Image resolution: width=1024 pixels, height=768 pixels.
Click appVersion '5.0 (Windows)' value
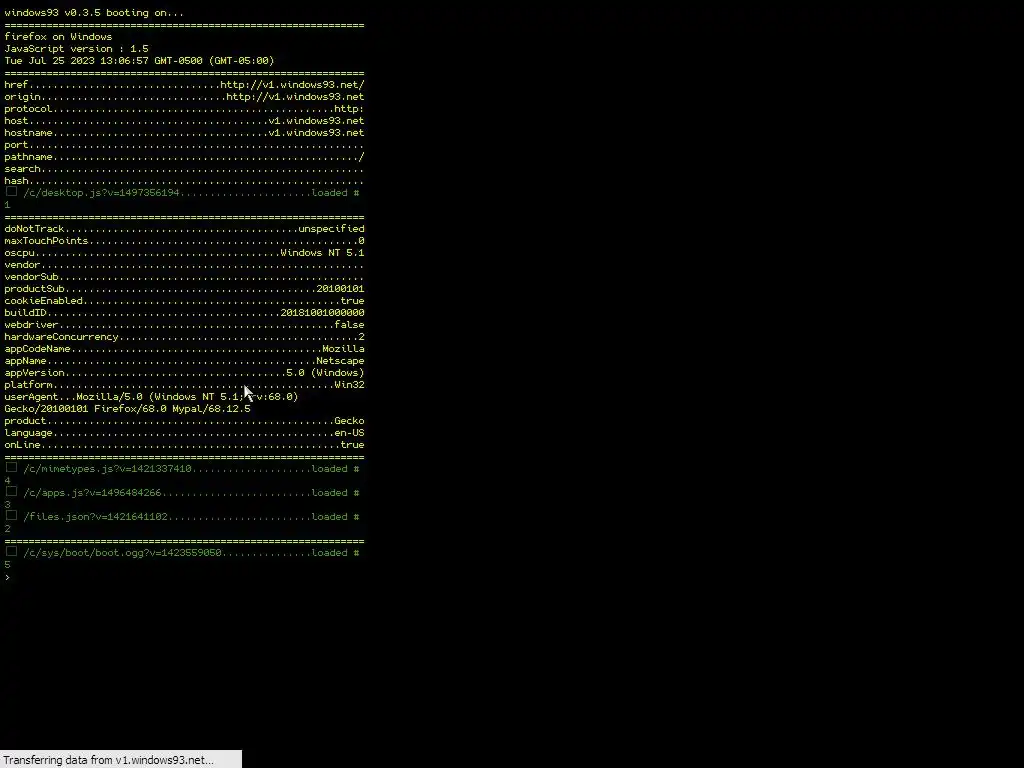click(x=325, y=373)
